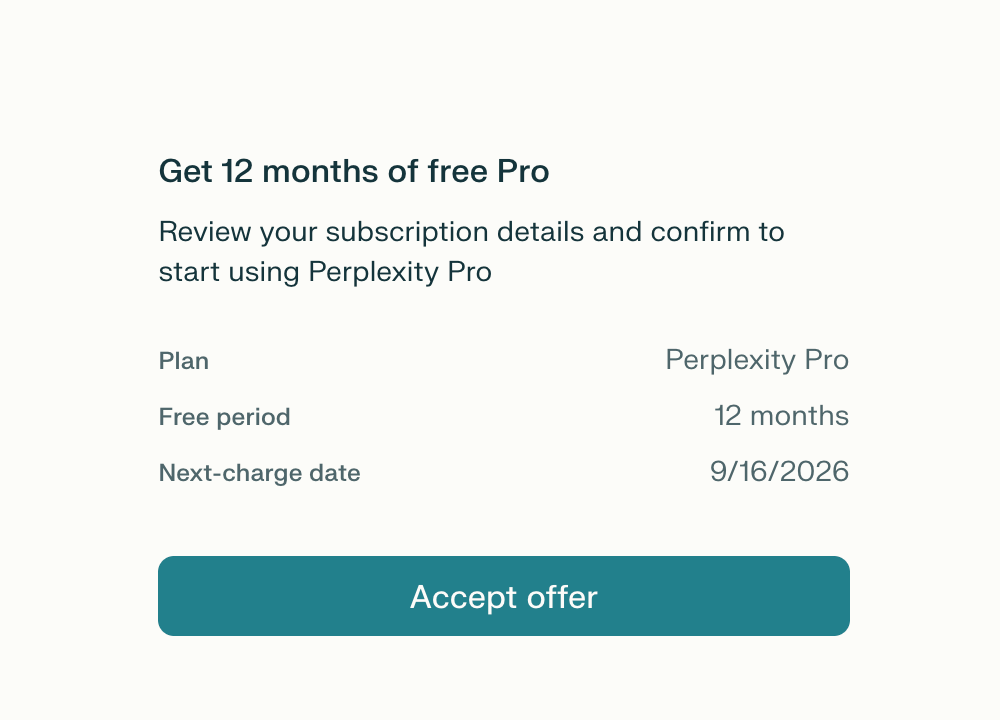1000x720 pixels.
Task: Click the 9/16/2026 date value
Action: (779, 472)
